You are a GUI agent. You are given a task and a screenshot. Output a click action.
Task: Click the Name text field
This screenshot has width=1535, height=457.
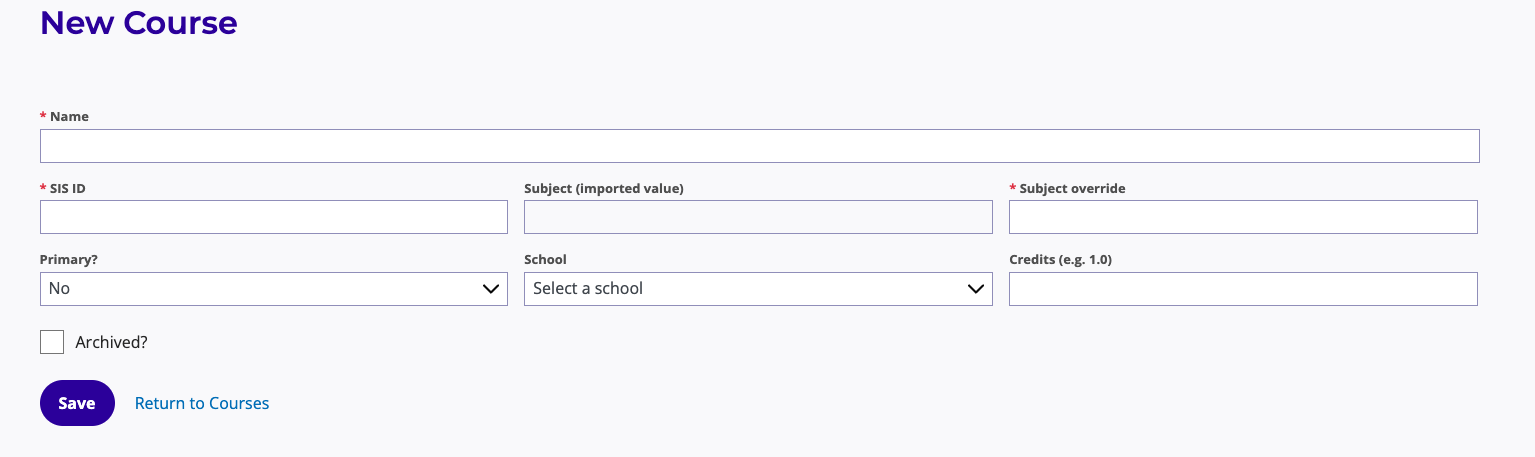coord(759,146)
